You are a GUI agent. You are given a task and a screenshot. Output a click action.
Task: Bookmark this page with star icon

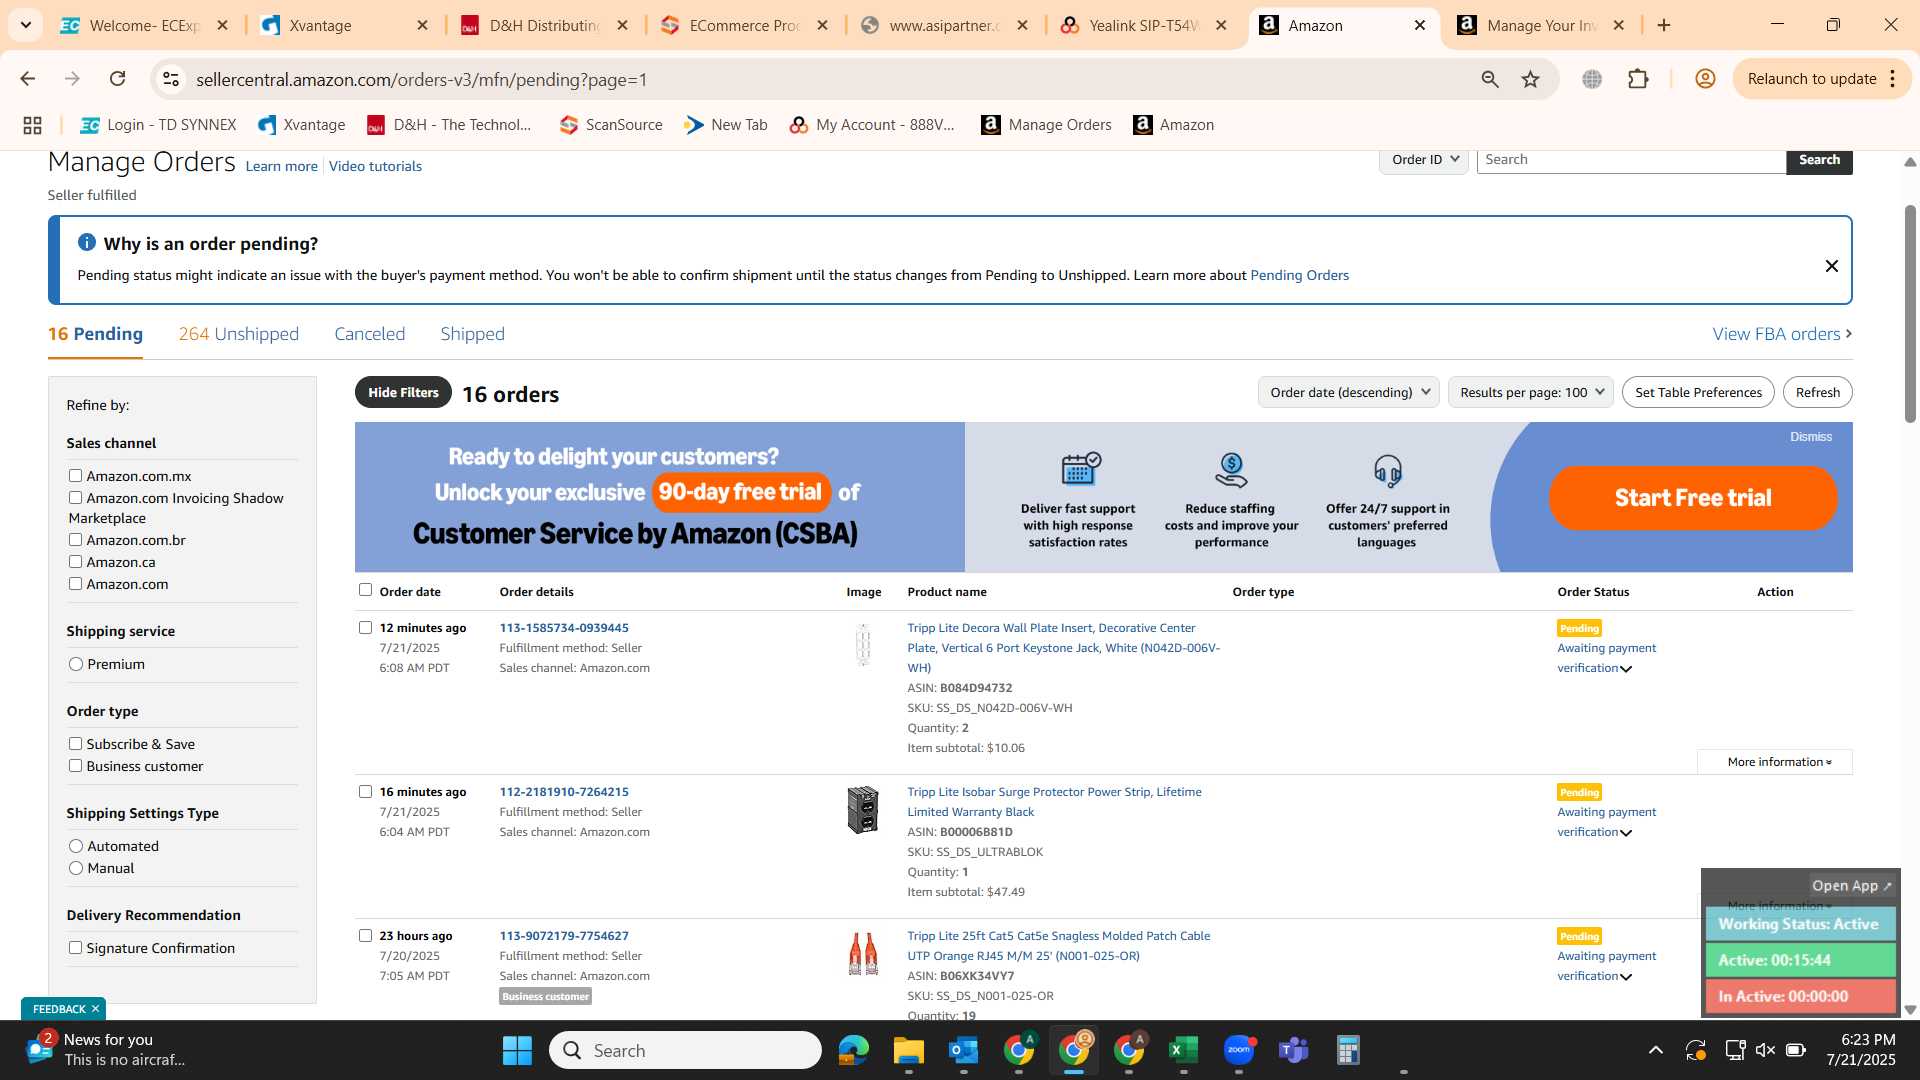click(x=1530, y=79)
